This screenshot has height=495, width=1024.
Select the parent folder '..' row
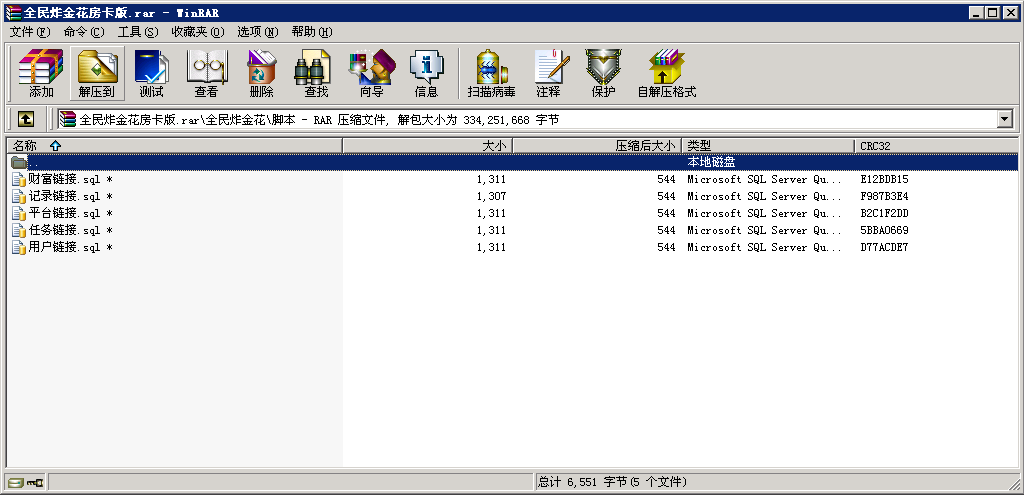click(34, 162)
